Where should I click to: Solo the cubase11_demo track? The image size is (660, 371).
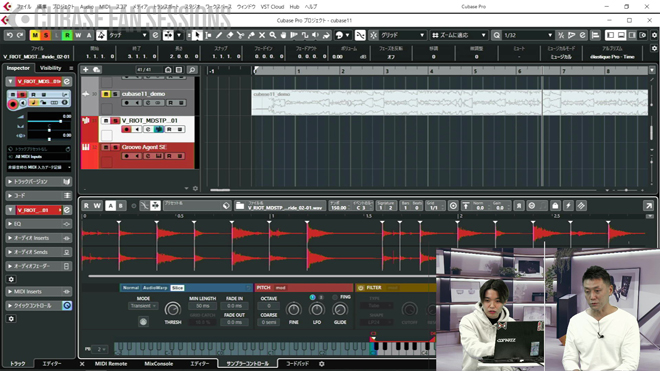pyautogui.click(x=114, y=94)
